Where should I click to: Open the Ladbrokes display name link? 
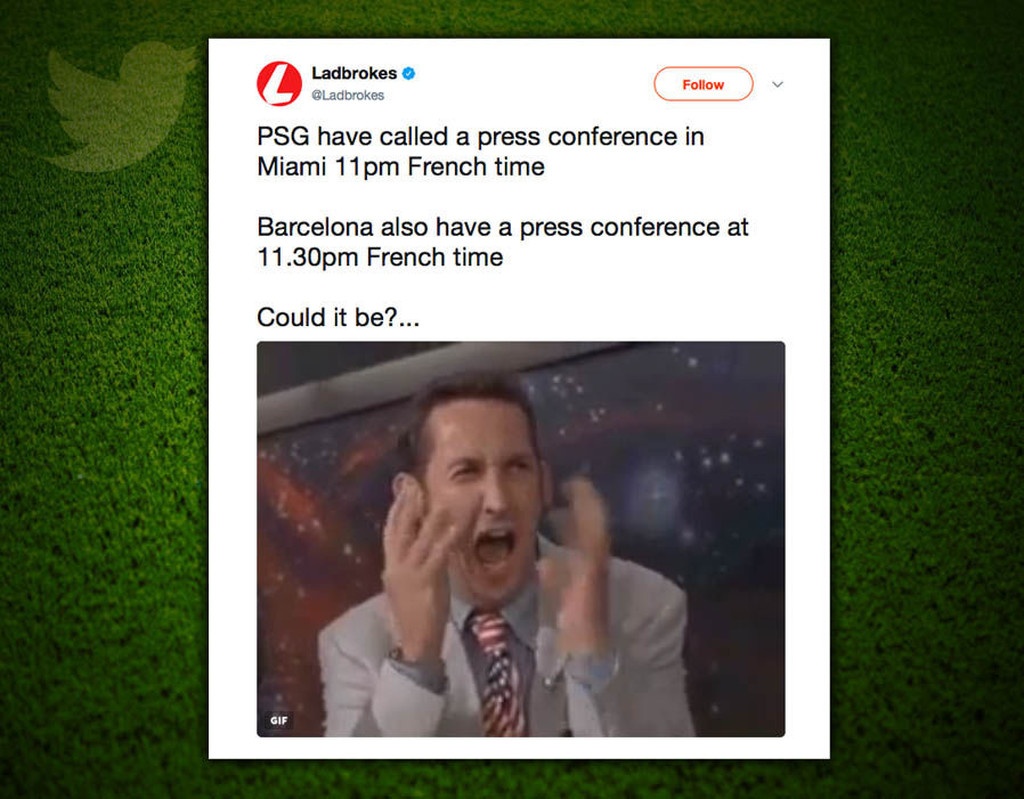coord(354,73)
